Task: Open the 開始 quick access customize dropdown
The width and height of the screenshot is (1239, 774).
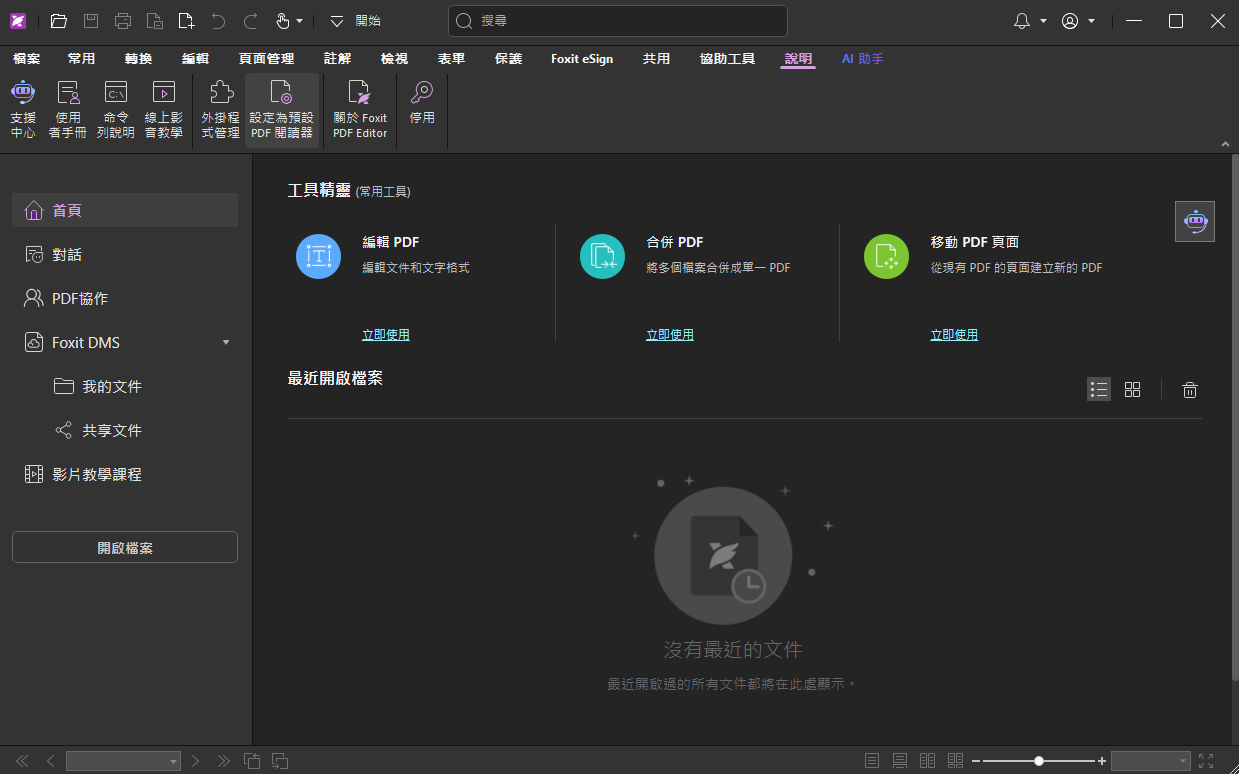Action: click(x=337, y=21)
